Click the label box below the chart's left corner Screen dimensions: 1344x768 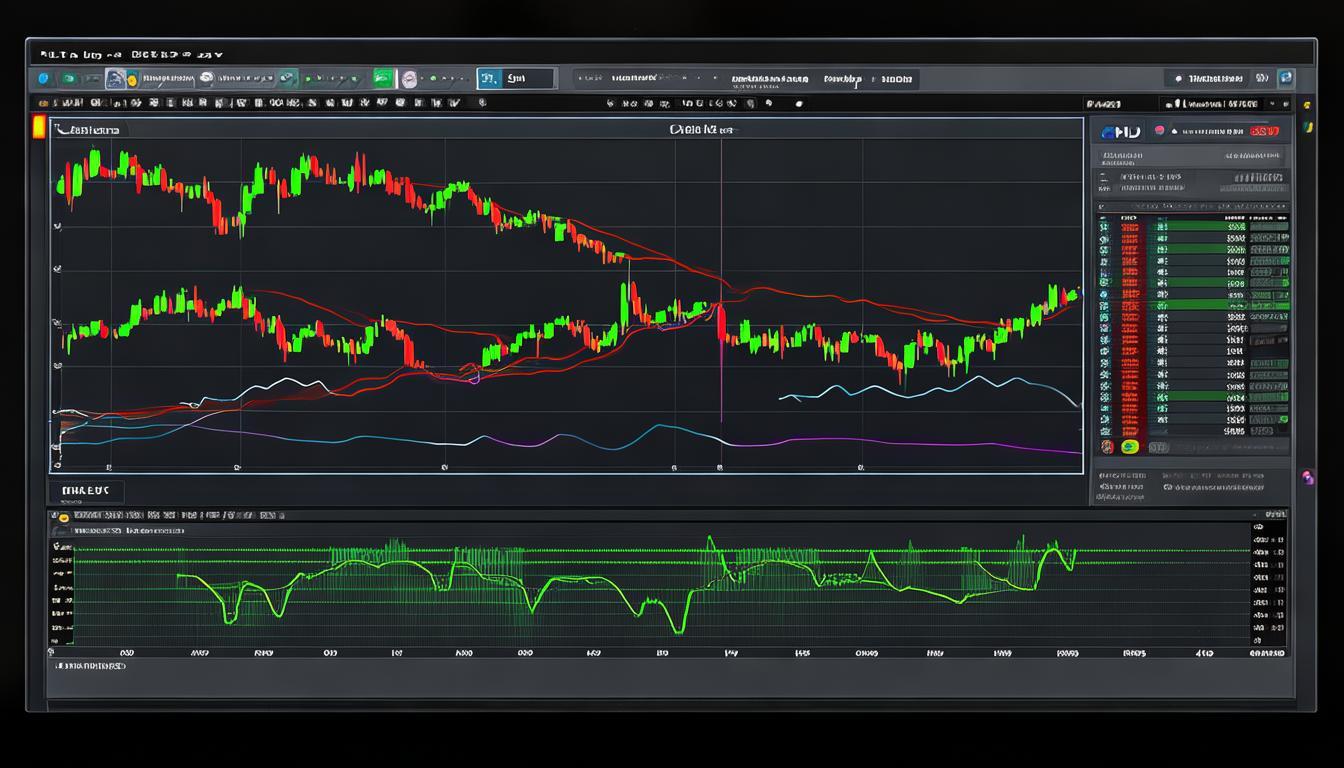(x=86, y=491)
